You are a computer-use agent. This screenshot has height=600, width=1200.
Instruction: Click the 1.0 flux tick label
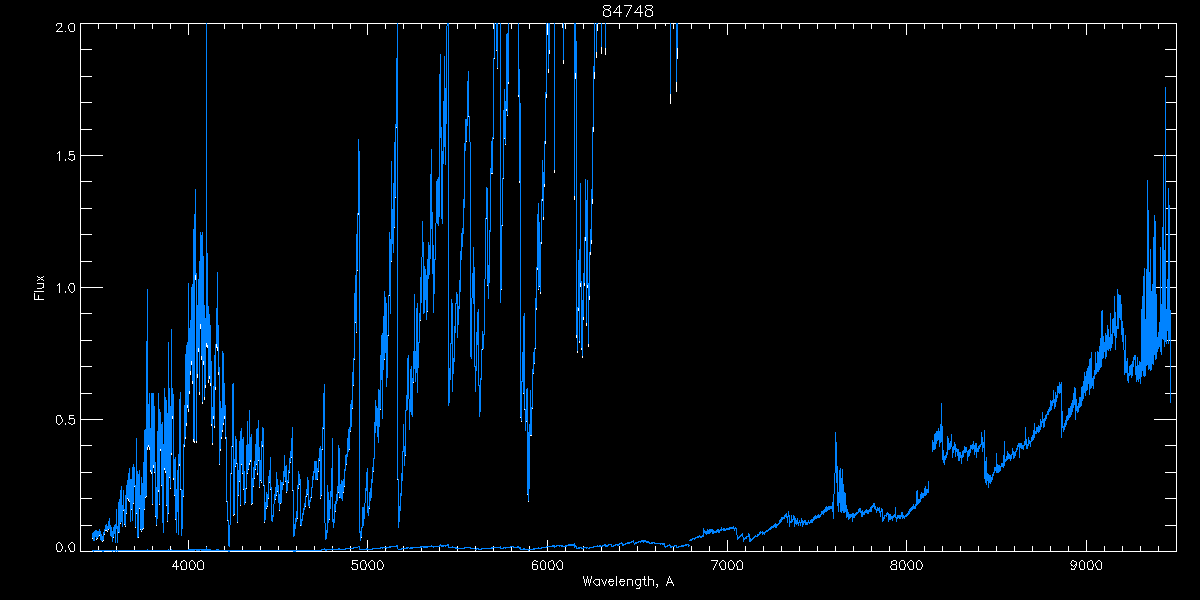(x=64, y=288)
